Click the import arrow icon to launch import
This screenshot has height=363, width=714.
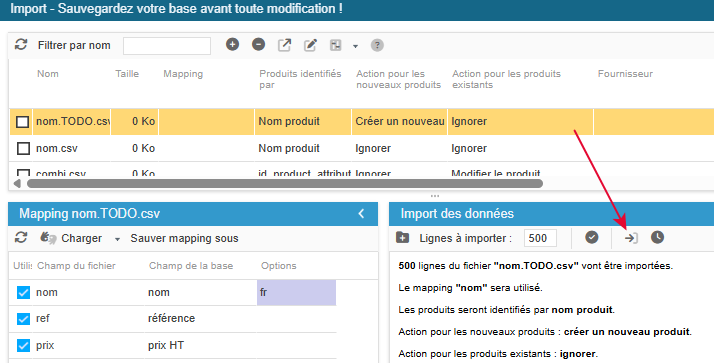point(631,238)
